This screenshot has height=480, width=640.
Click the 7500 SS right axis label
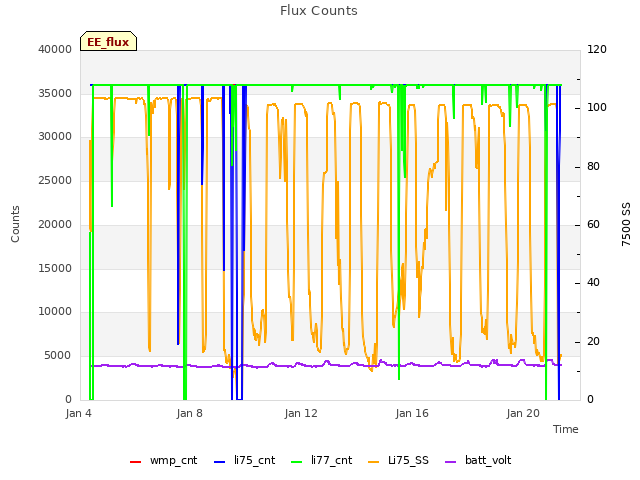pyautogui.click(x=626, y=224)
